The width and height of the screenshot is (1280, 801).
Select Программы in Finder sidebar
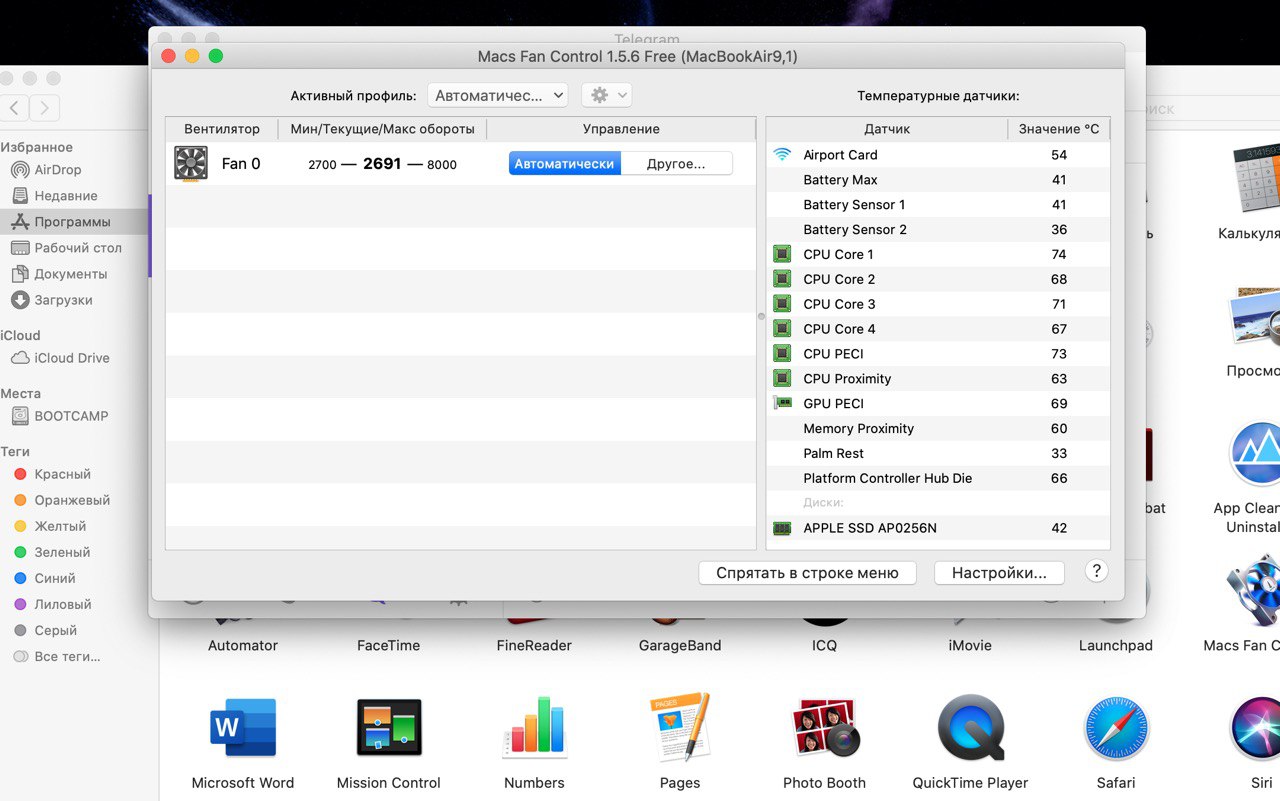tap(72, 222)
